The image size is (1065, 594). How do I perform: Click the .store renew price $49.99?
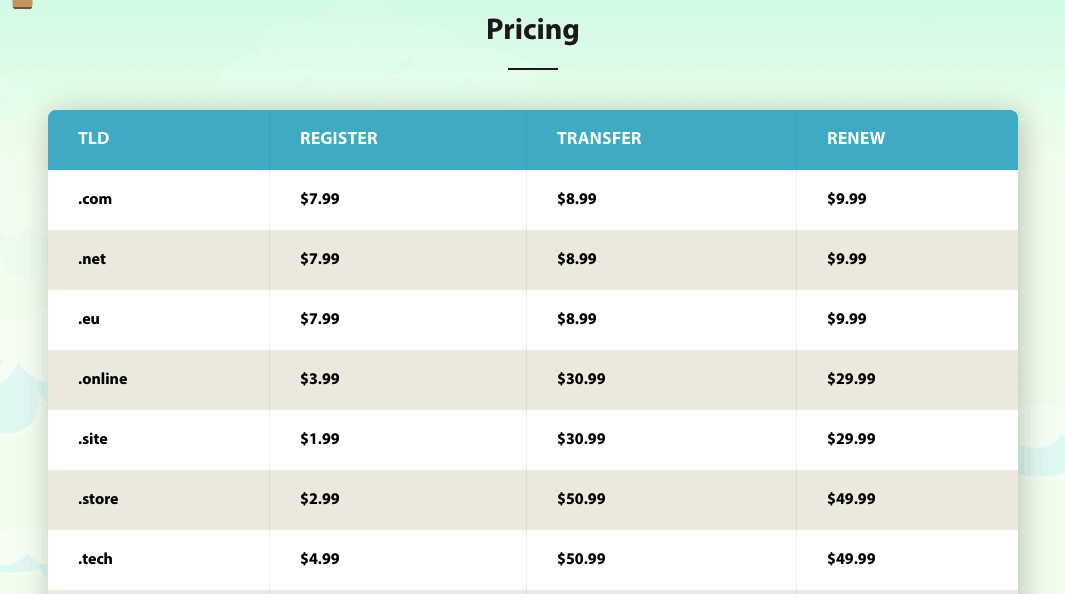click(851, 499)
